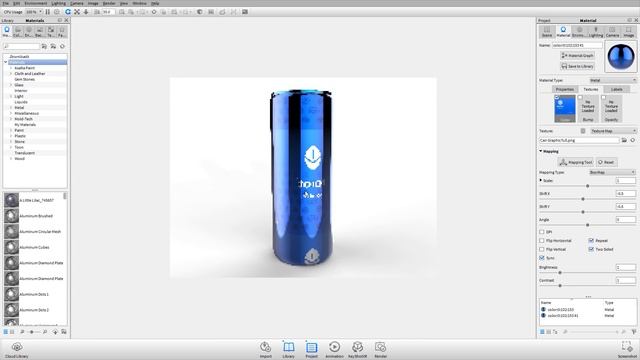Open the Environment menu

[x=36, y=3]
